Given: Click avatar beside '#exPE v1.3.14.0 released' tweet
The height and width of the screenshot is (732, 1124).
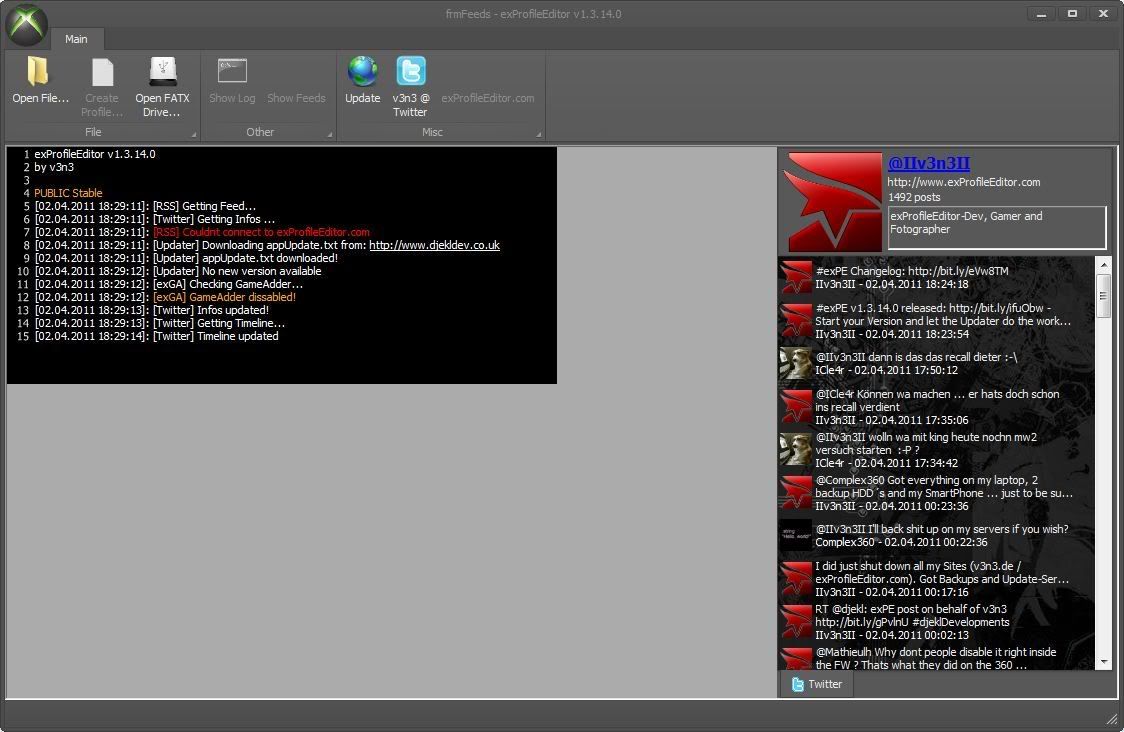Looking at the screenshot, I should [x=796, y=320].
